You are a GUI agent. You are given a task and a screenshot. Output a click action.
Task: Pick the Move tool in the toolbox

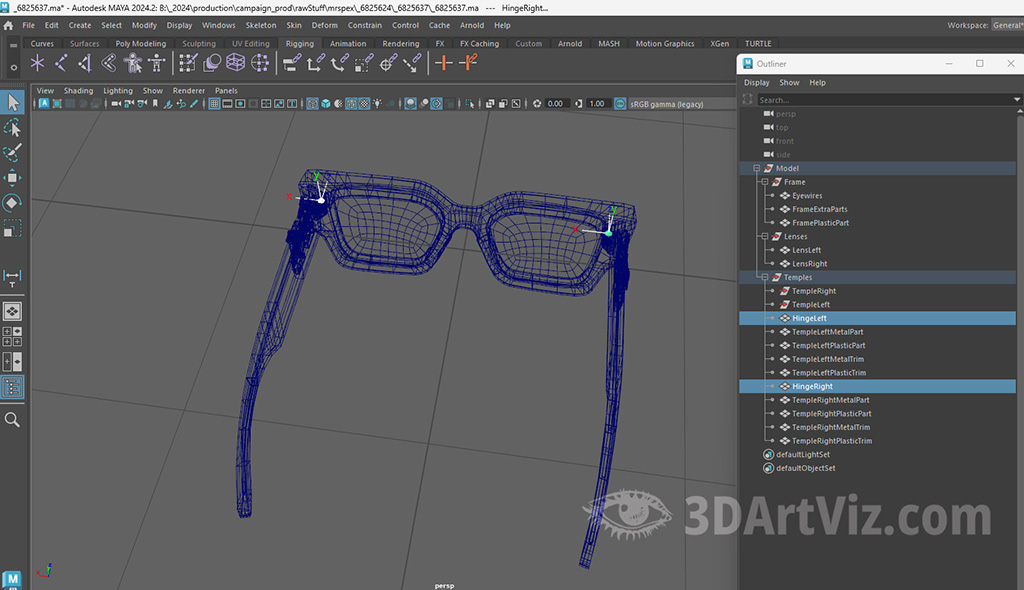click(x=13, y=178)
